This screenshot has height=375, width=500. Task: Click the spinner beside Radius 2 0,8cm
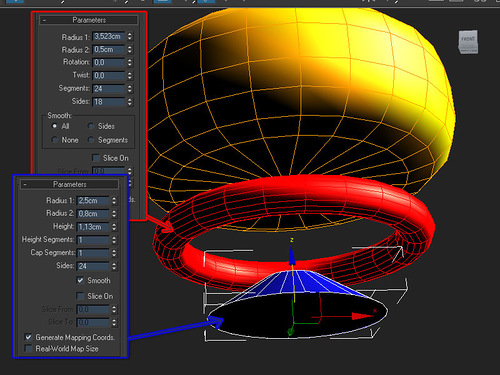pos(114,214)
